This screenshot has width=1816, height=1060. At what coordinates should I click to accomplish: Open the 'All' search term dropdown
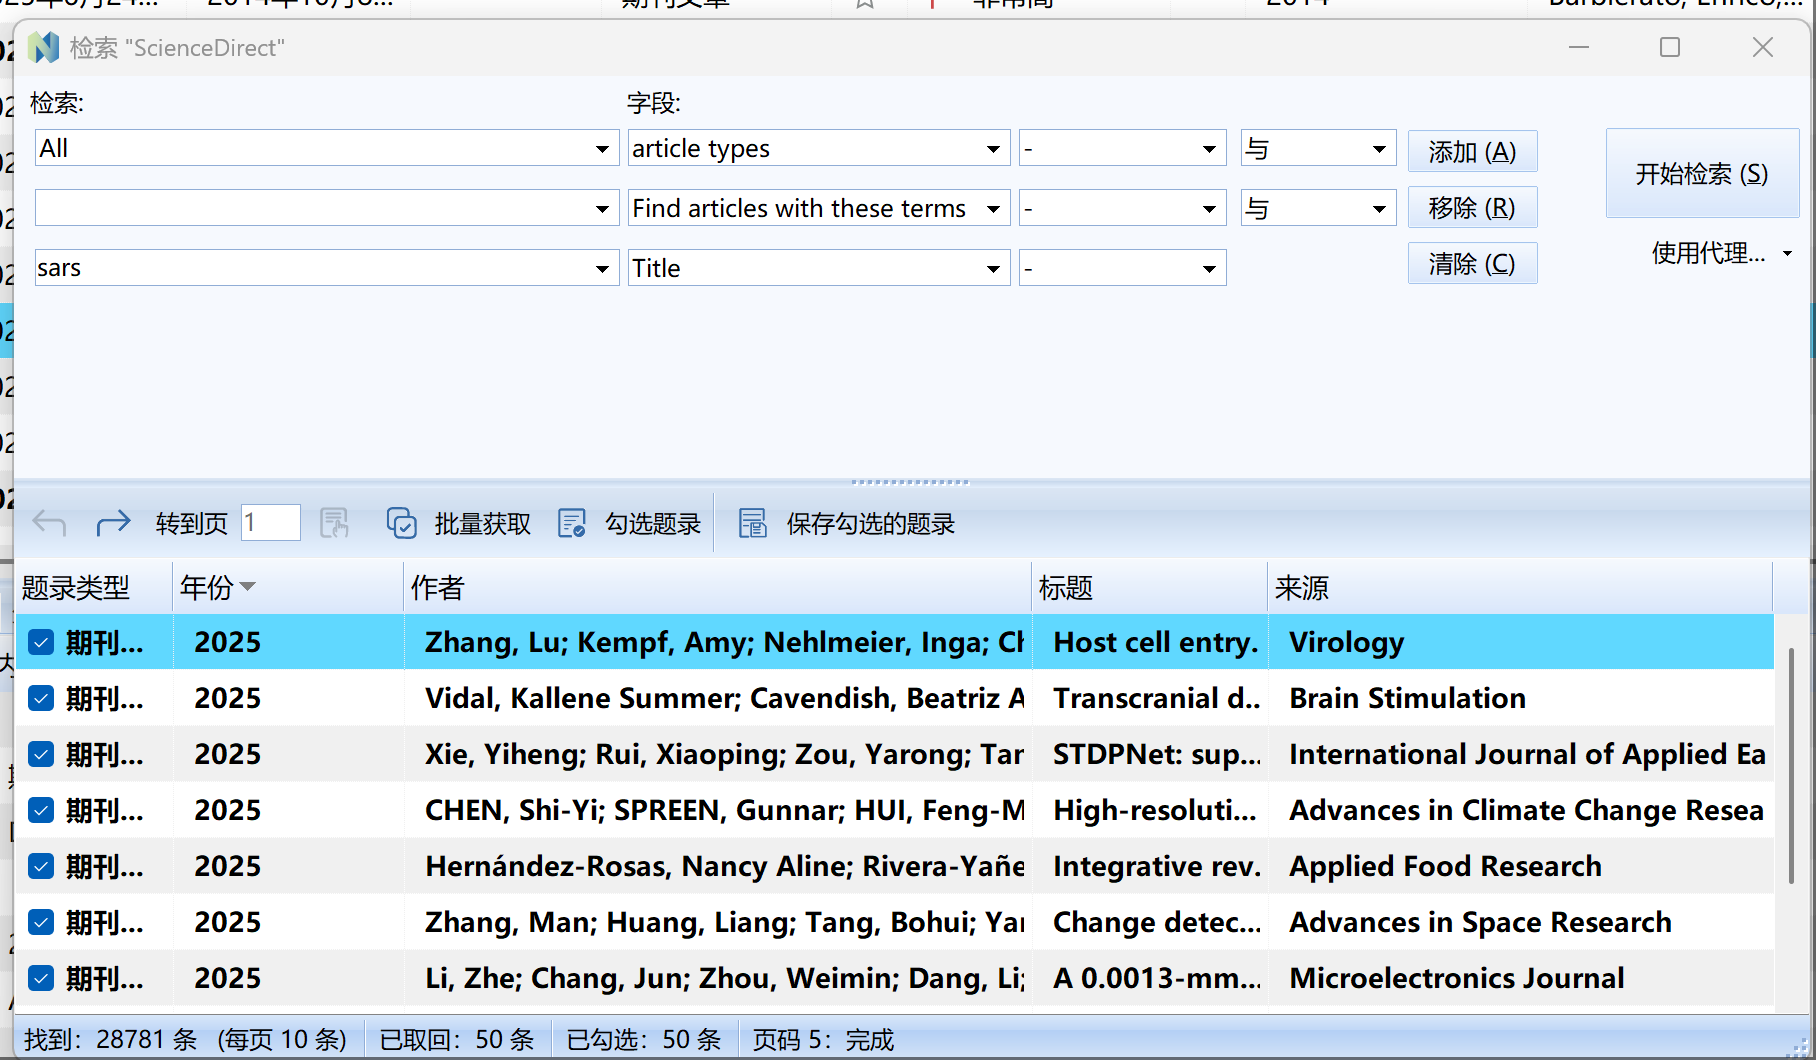(602, 149)
